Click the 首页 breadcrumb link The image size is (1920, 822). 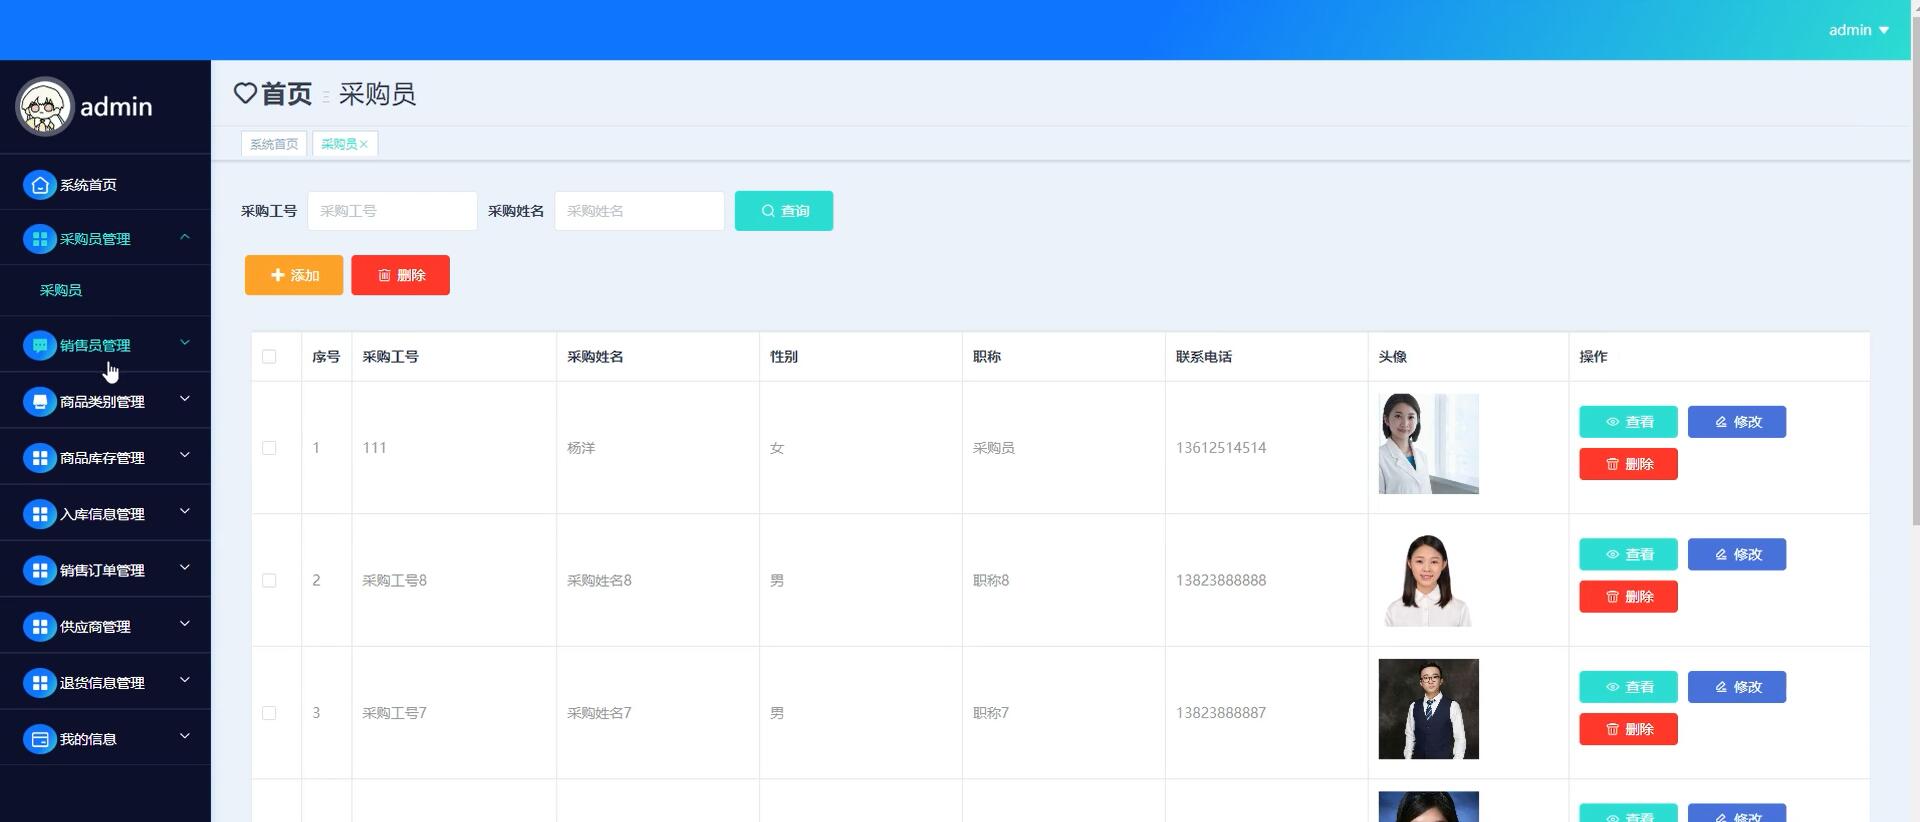click(x=286, y=94)
